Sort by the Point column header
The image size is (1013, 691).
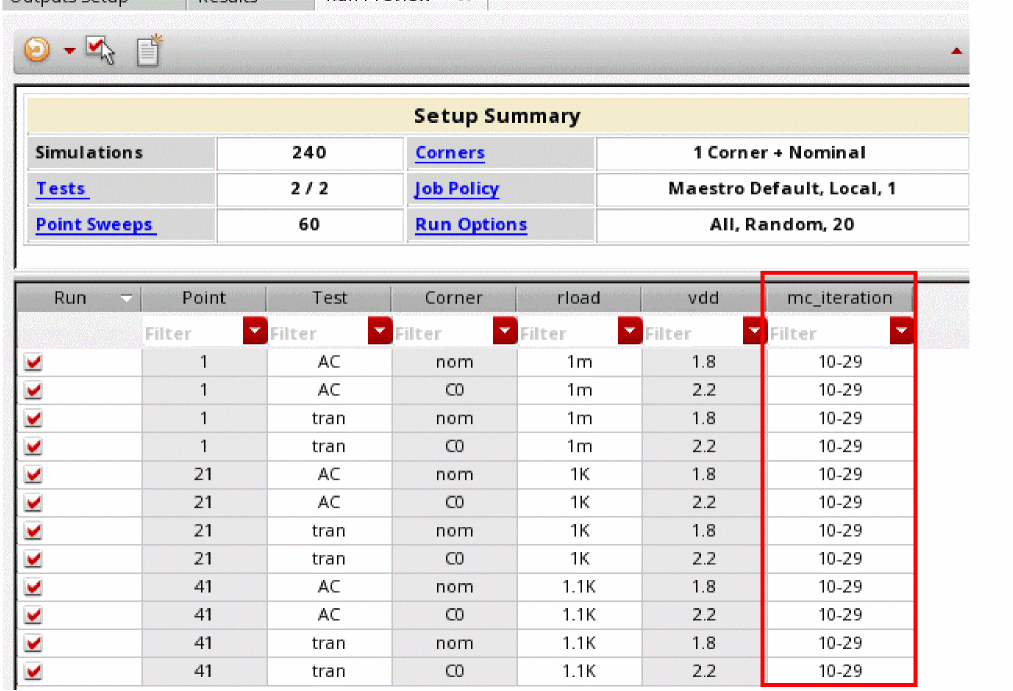[204, 298]
